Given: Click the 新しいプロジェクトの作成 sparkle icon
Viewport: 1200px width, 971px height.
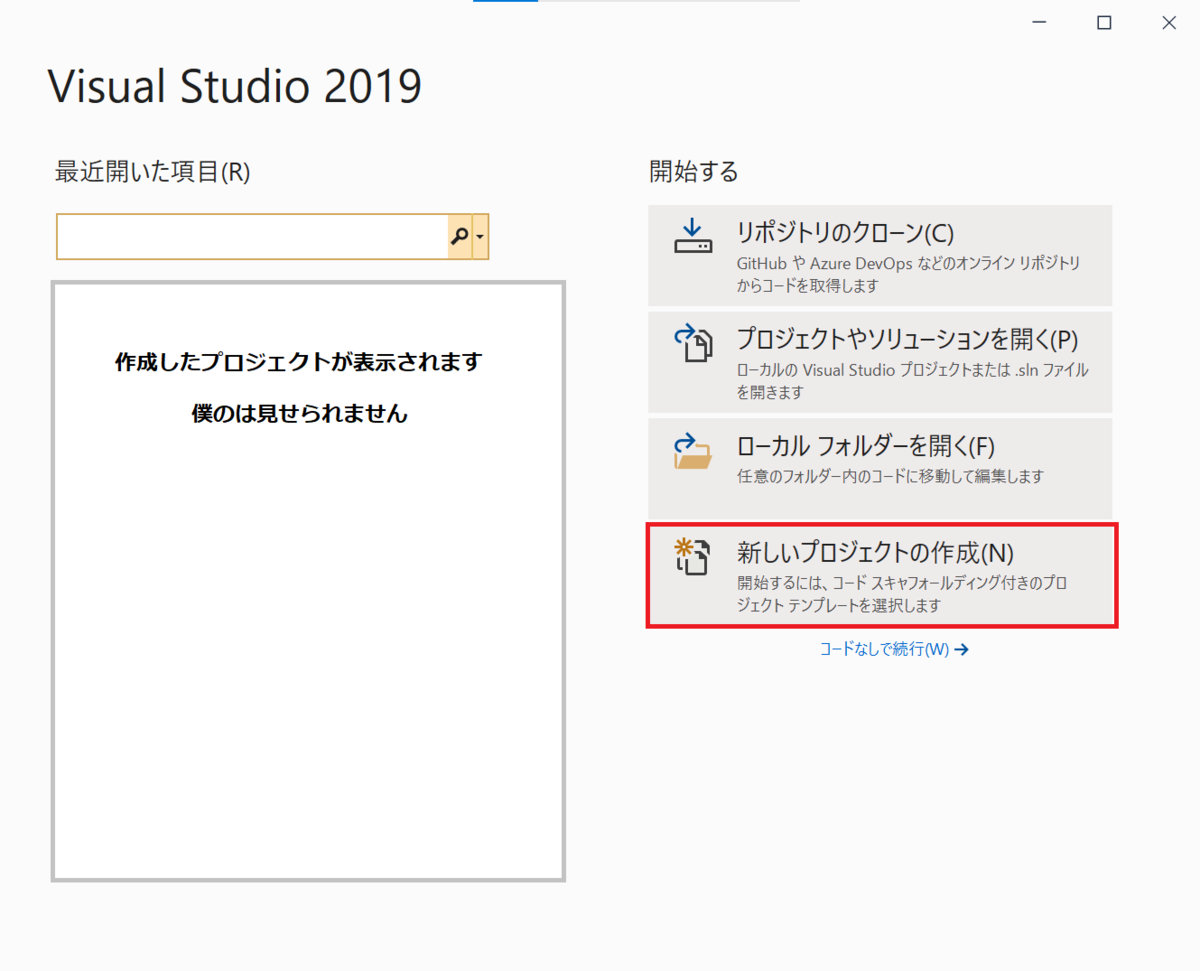Looking at the screenshot, I should click(692, 558).
